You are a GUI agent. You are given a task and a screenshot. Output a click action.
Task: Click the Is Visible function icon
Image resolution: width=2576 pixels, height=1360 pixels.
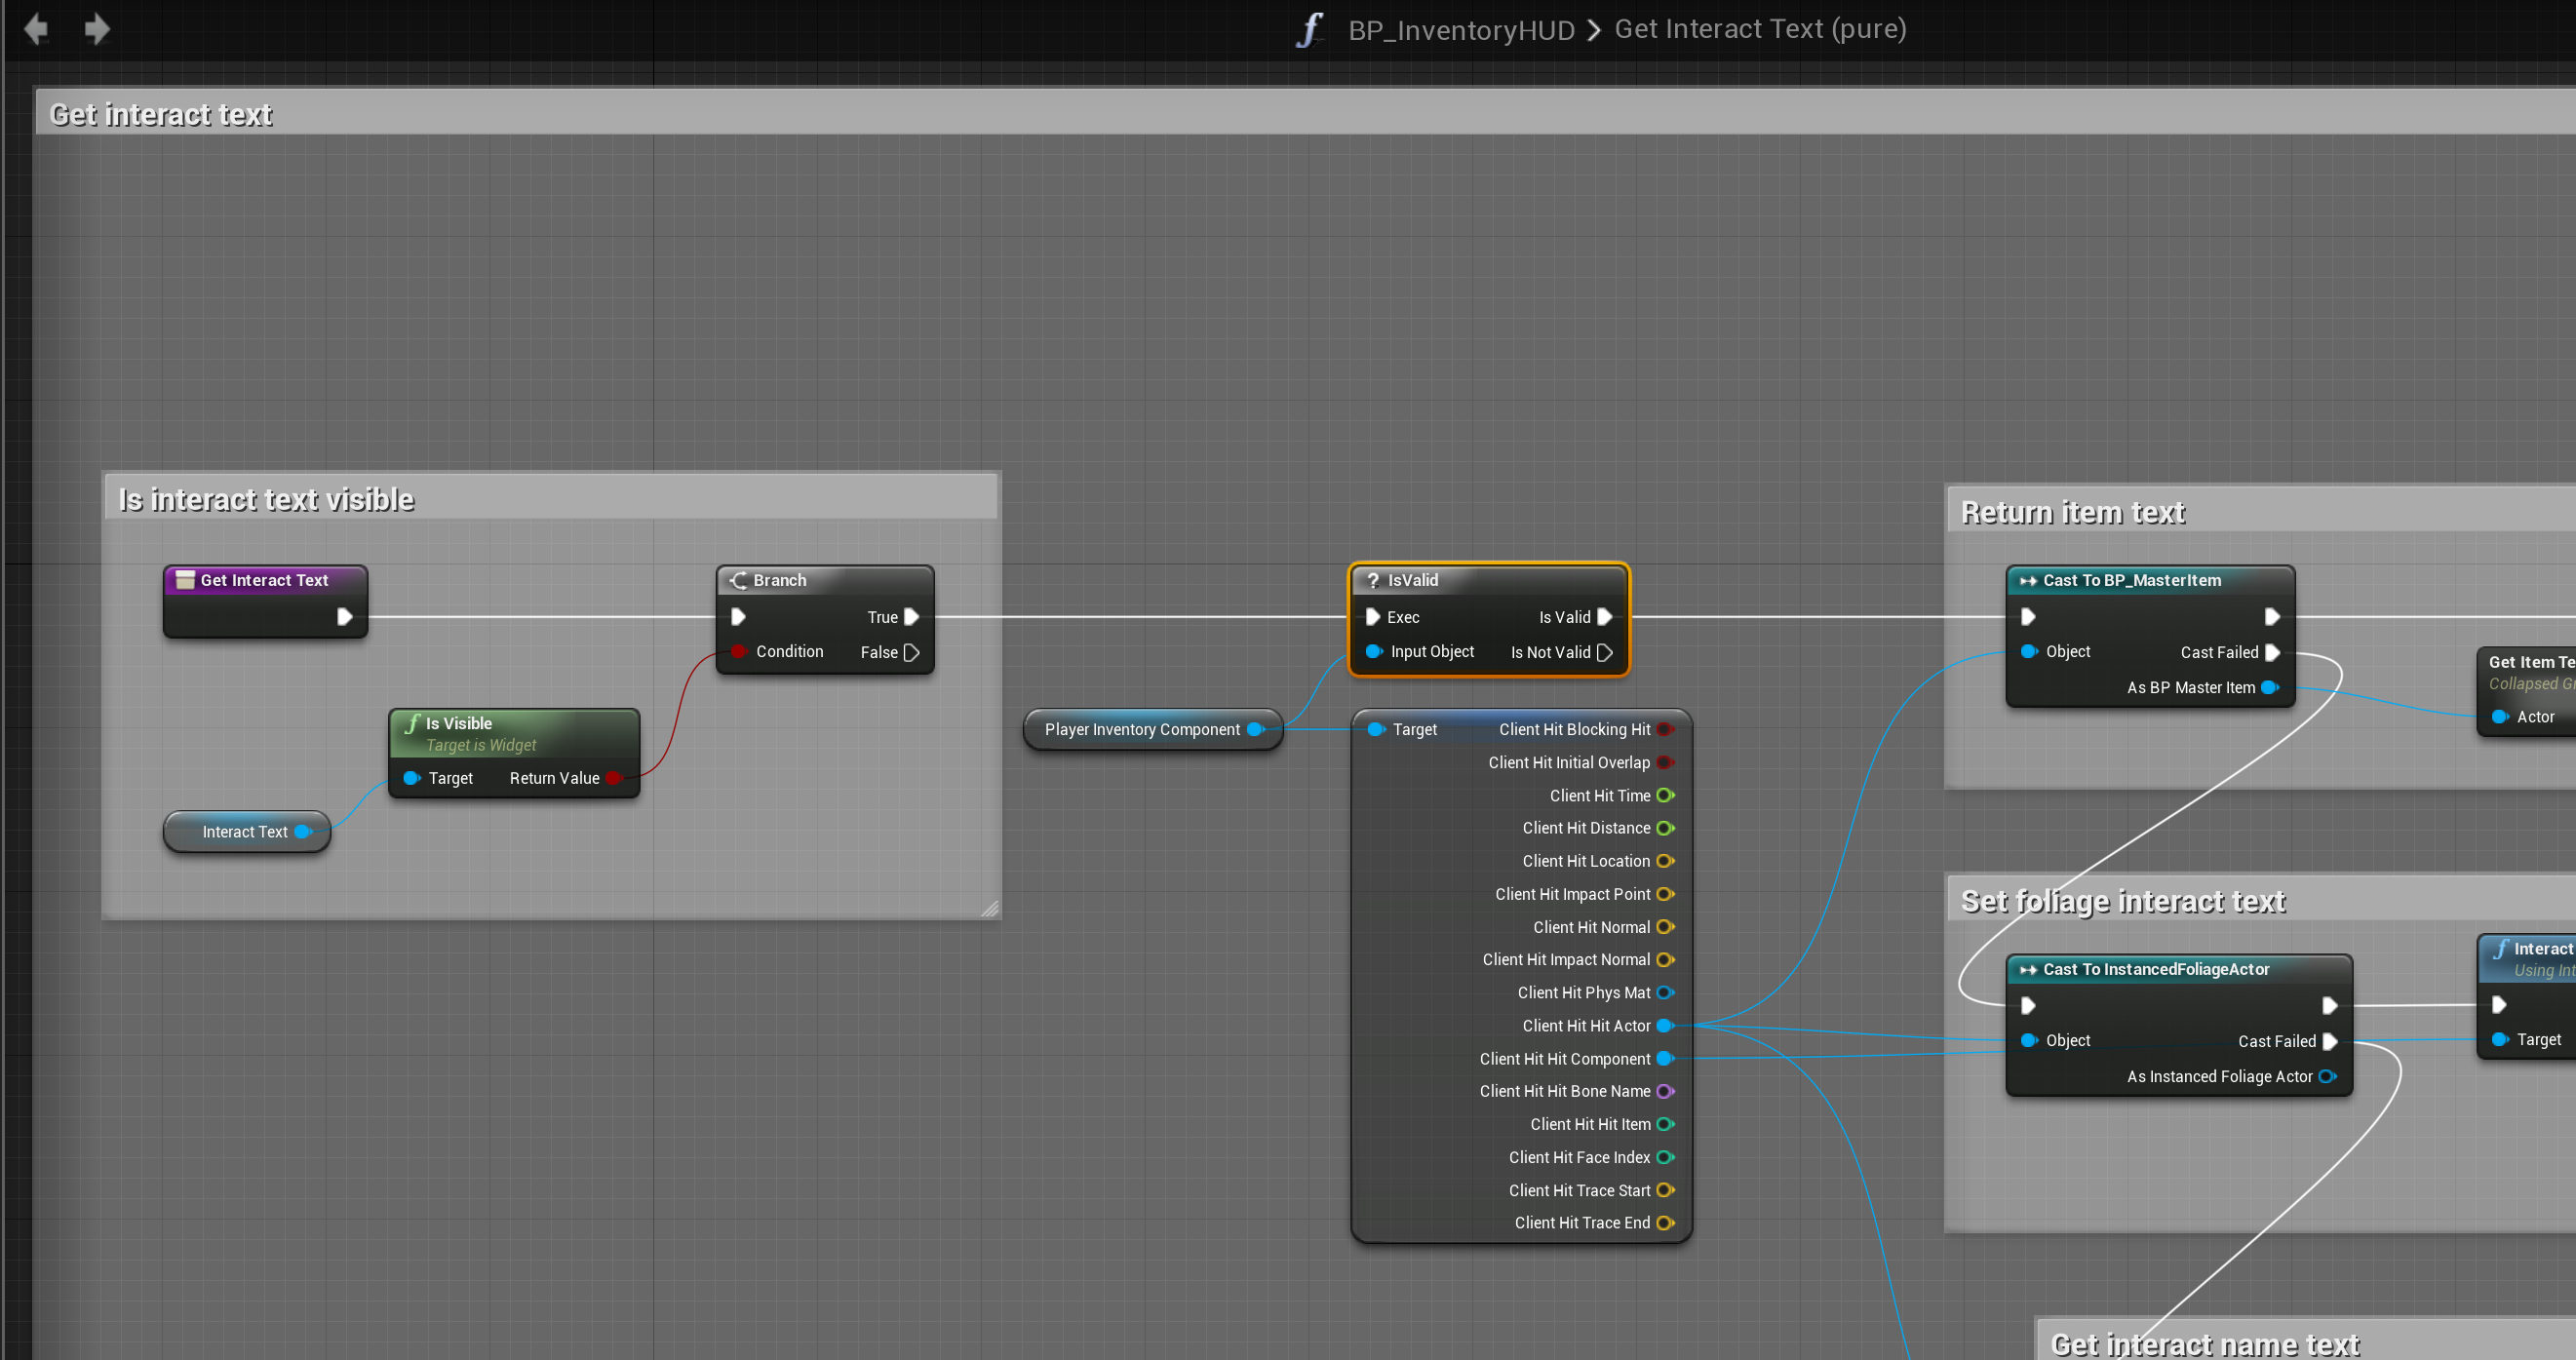tap(412, 723)
